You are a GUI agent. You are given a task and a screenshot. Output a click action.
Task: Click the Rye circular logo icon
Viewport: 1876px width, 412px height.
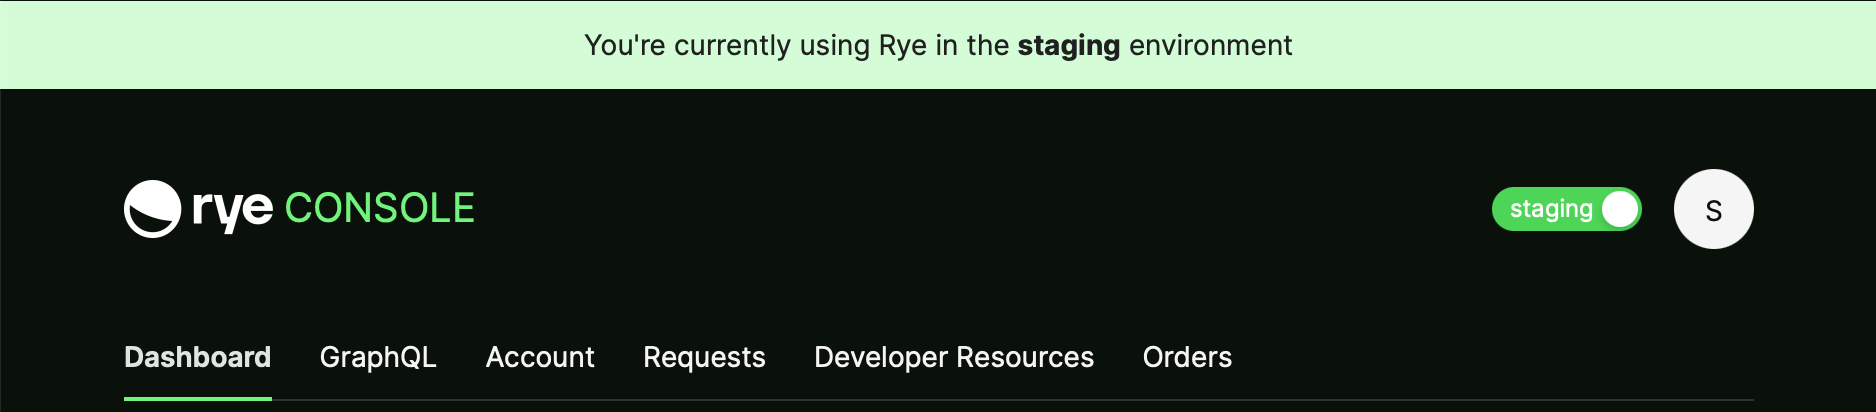152,209
